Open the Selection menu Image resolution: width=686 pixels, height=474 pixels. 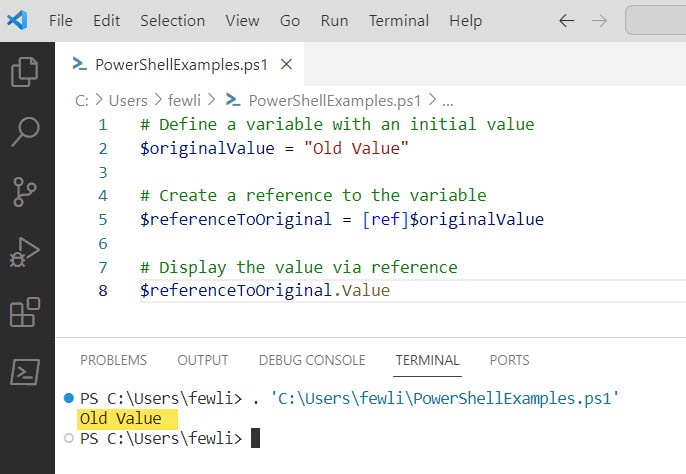[x=172, y=21]
